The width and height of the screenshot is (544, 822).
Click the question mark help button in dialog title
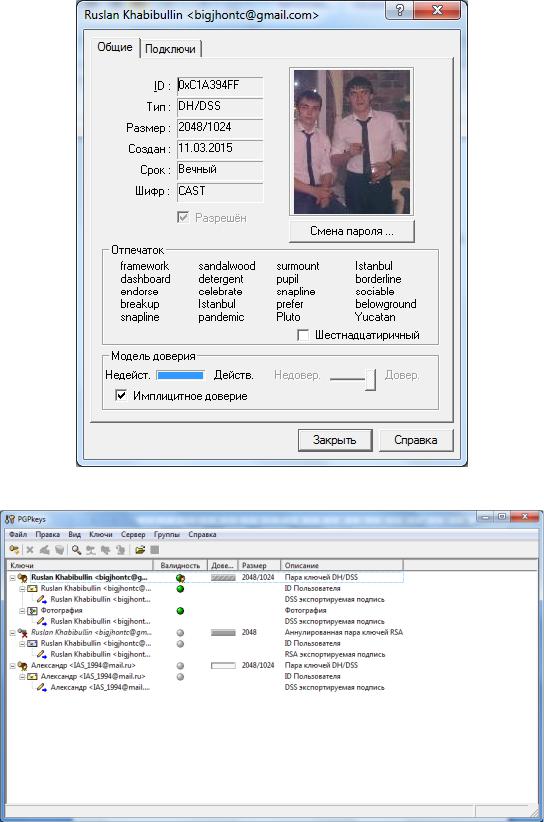pyautogui.click(x=400, y=10)
